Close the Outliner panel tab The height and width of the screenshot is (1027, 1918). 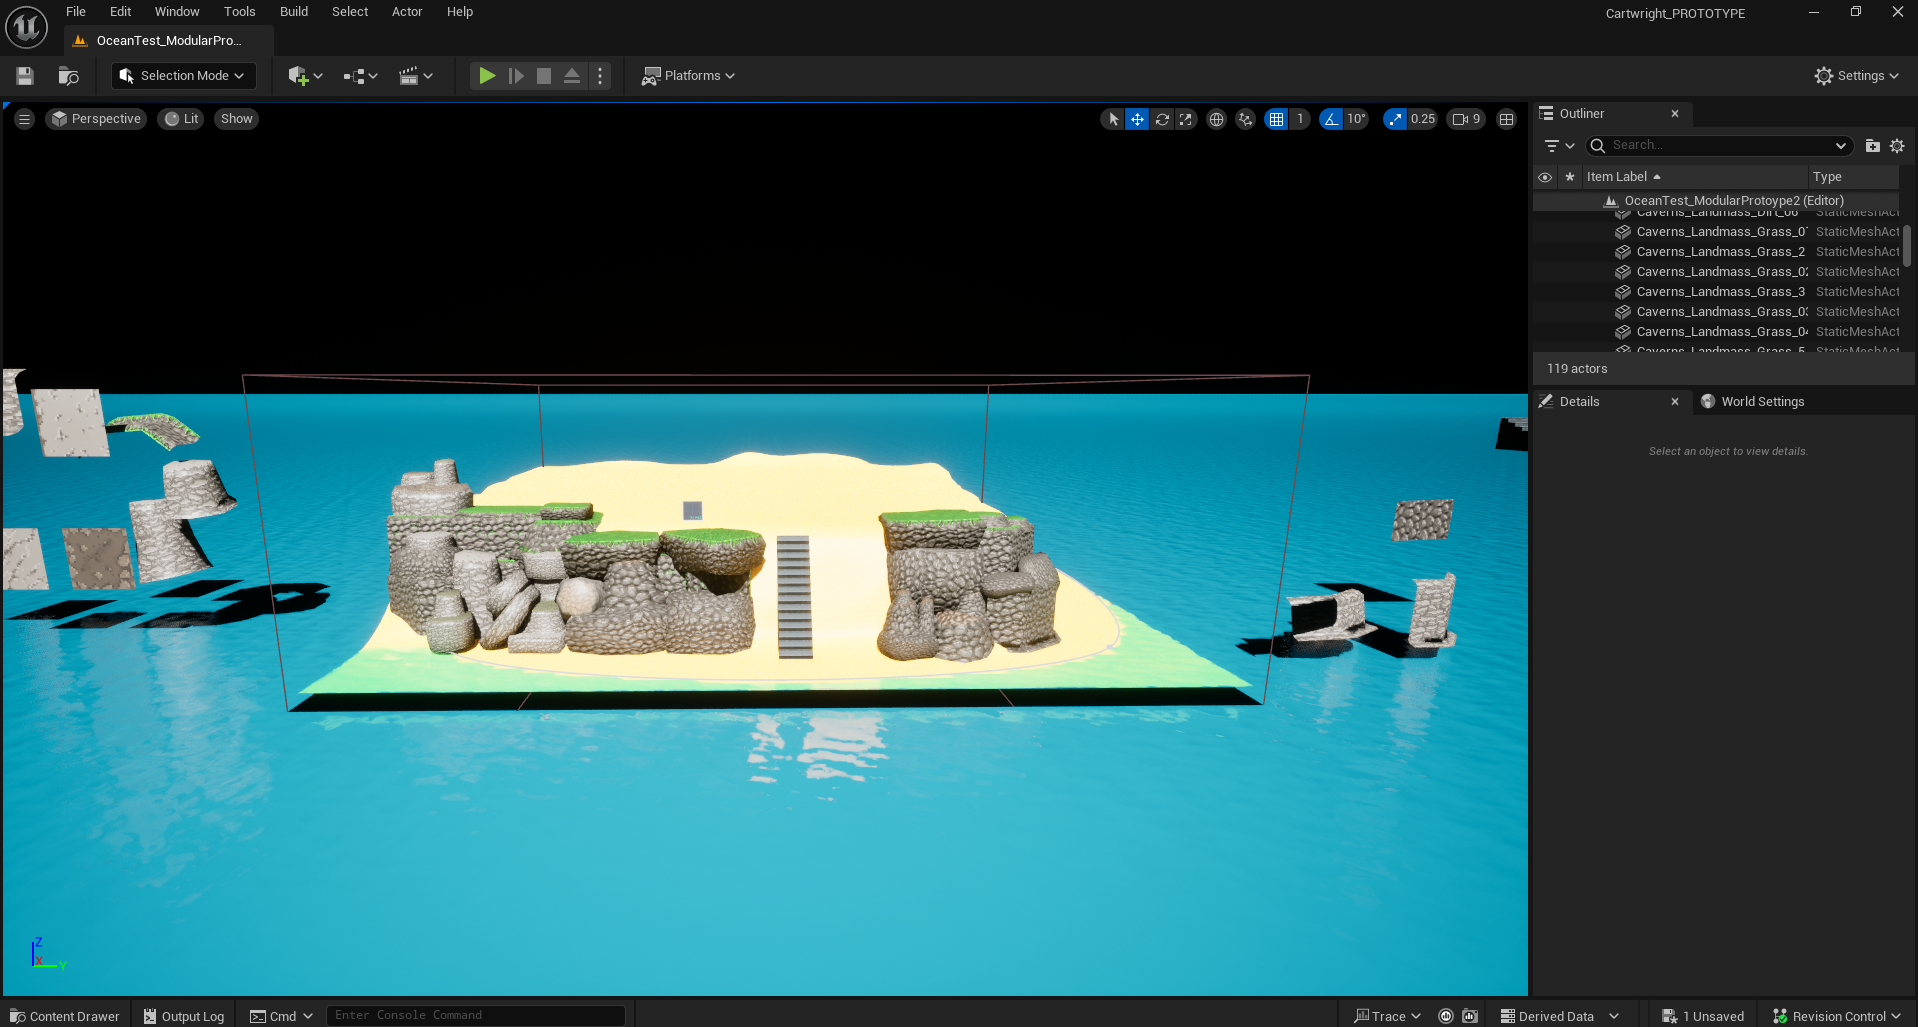(1675, 114)
